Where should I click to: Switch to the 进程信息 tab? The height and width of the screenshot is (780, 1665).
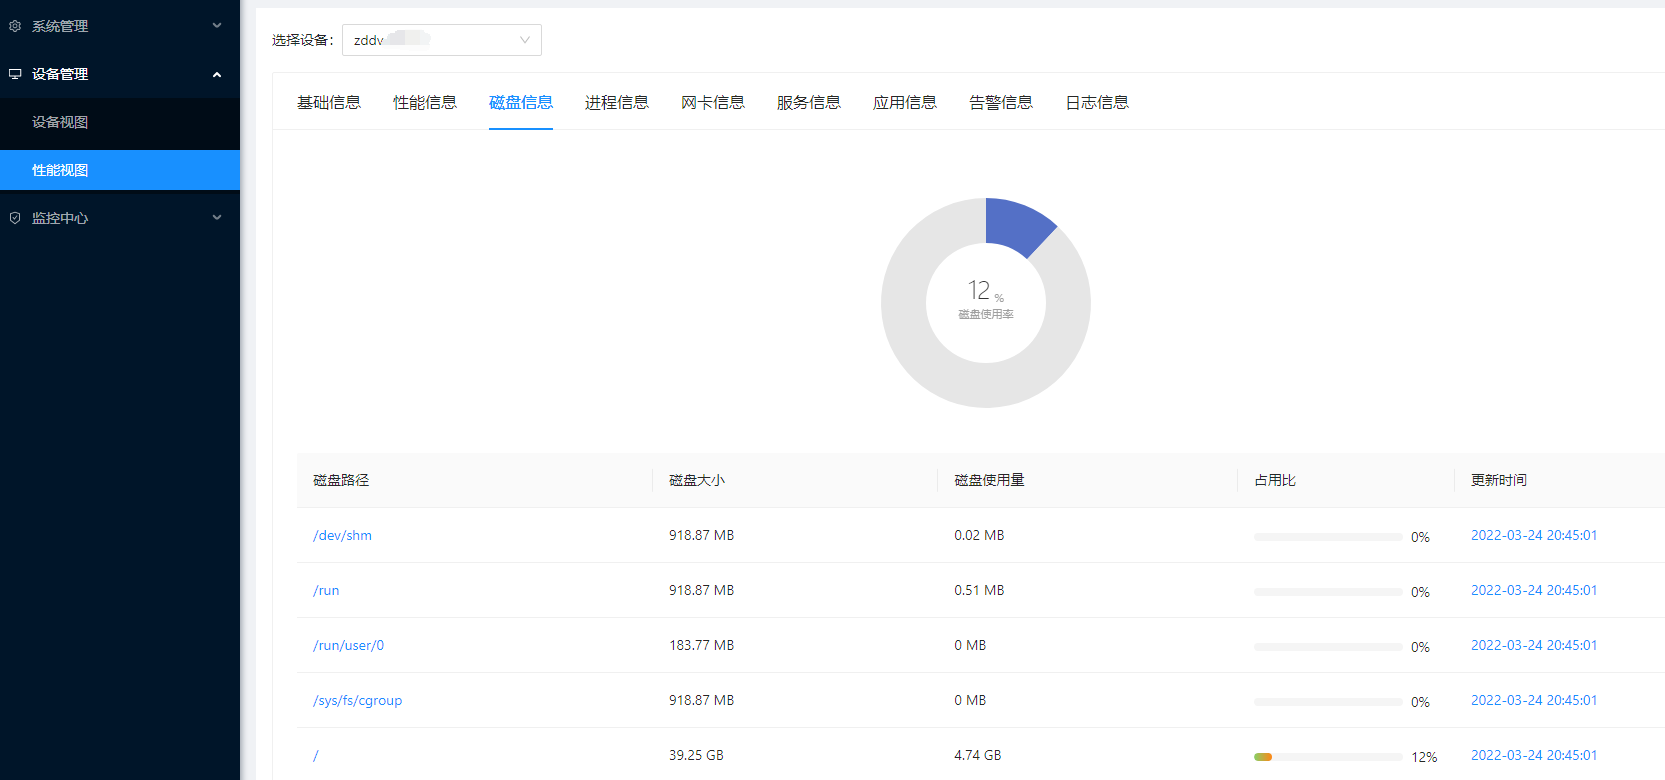(x=617, y=102)
